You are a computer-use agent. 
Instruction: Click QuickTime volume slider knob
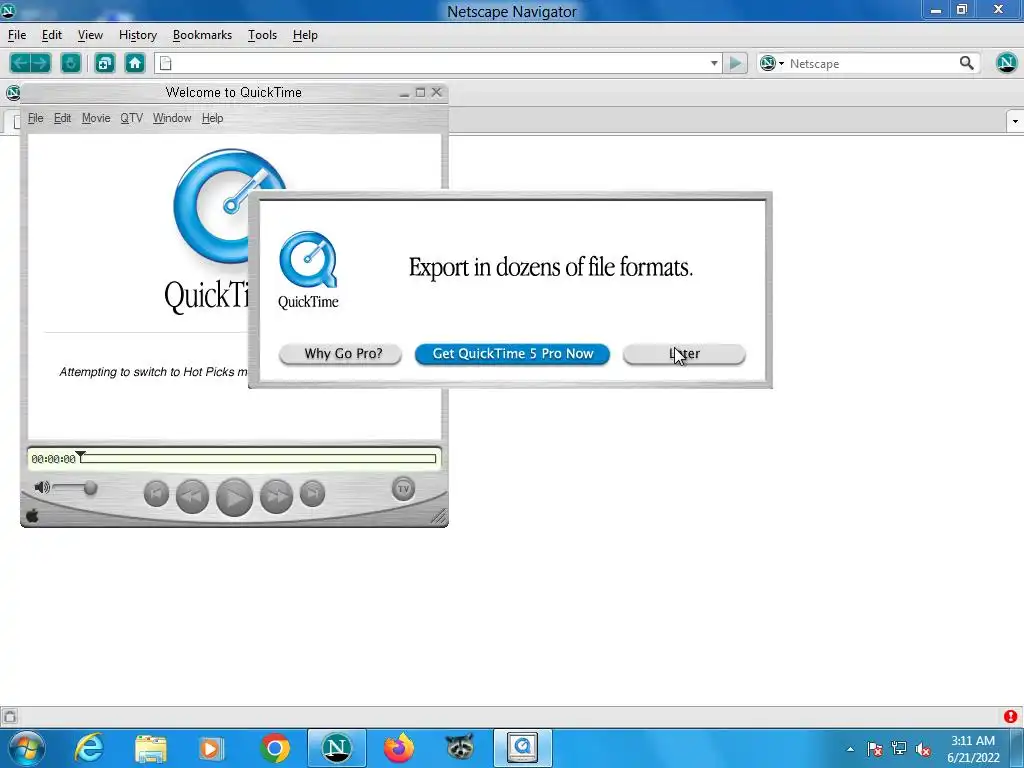90,487
